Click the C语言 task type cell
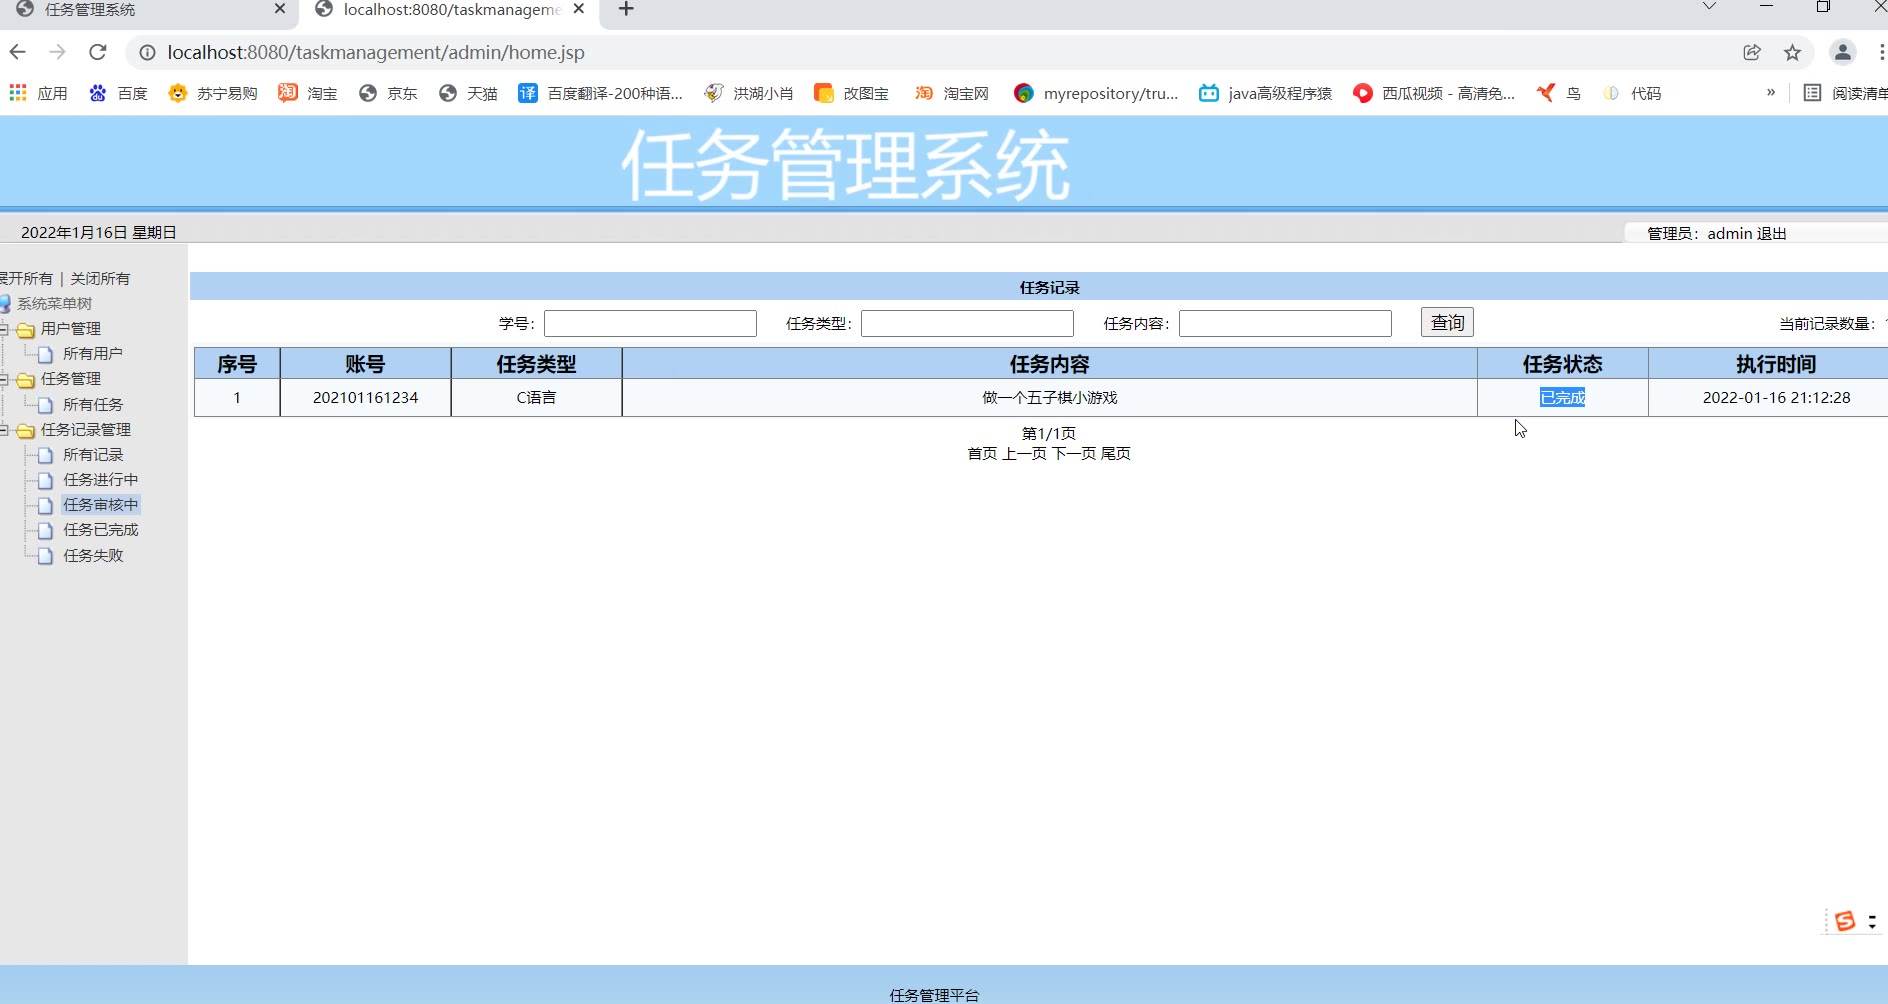The width and height of the screenshot is (1888, 1004). pos(536,397)
